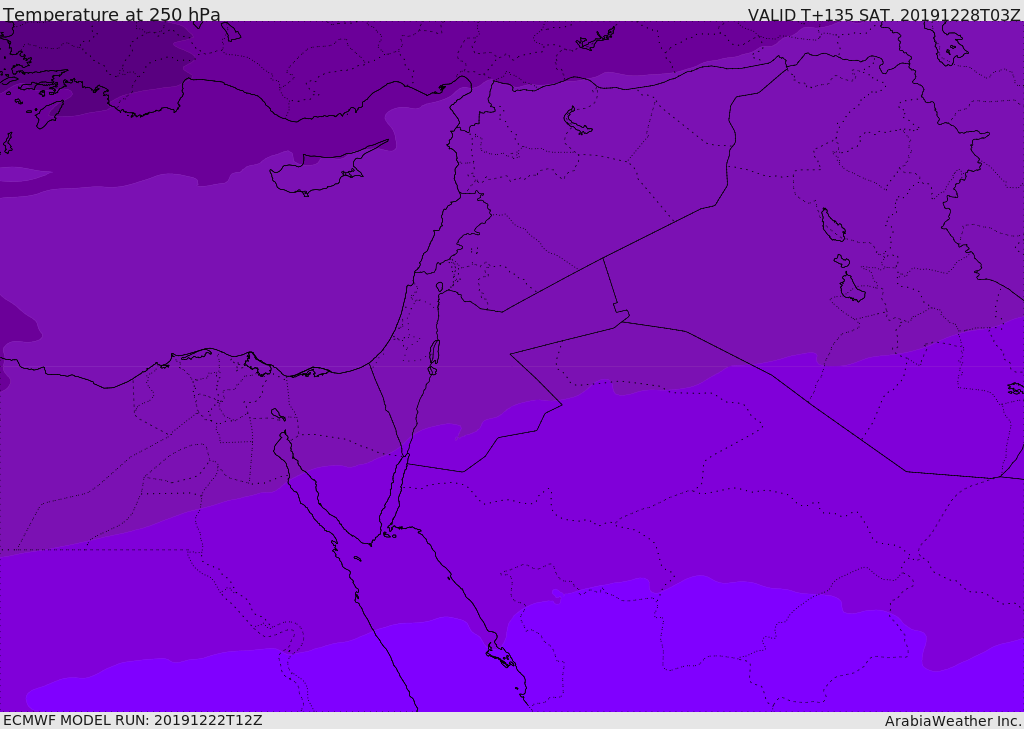Click the island of Cyprus on map
Screen dimensions: 1024x729
[x=328, y=169]
